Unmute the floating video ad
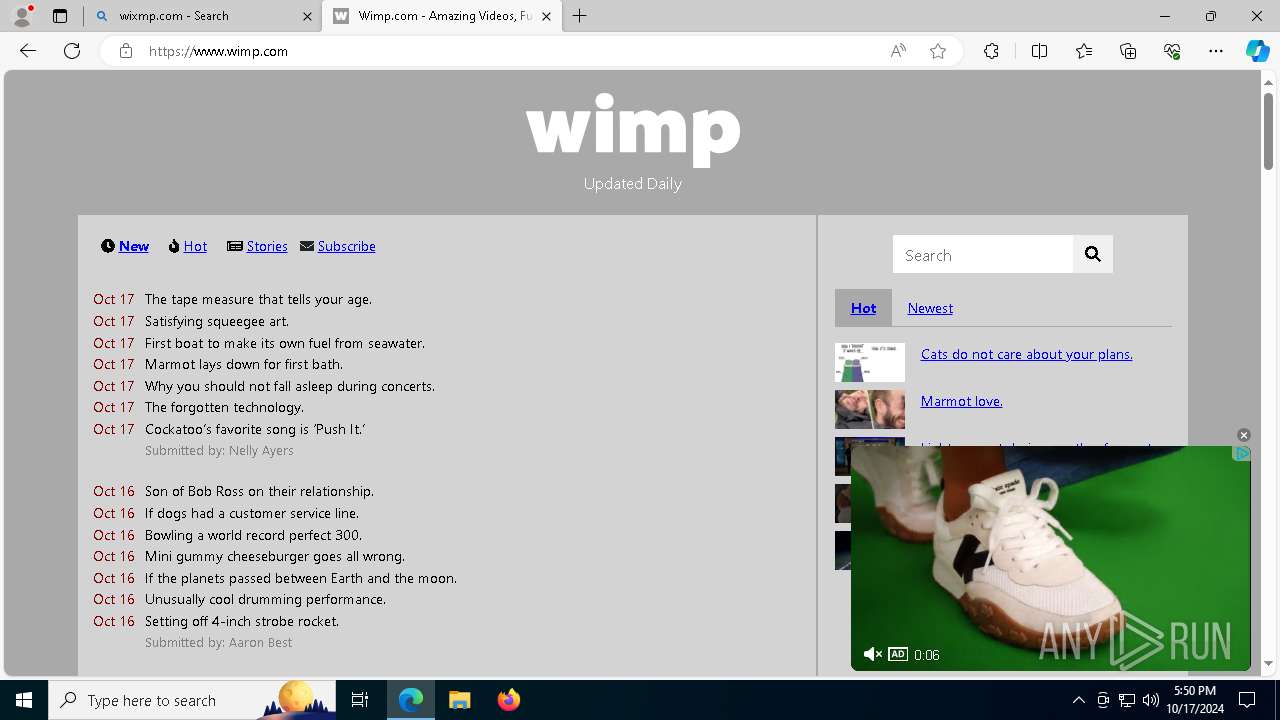Screen dimensions: 1280x720 coord(872,654)
